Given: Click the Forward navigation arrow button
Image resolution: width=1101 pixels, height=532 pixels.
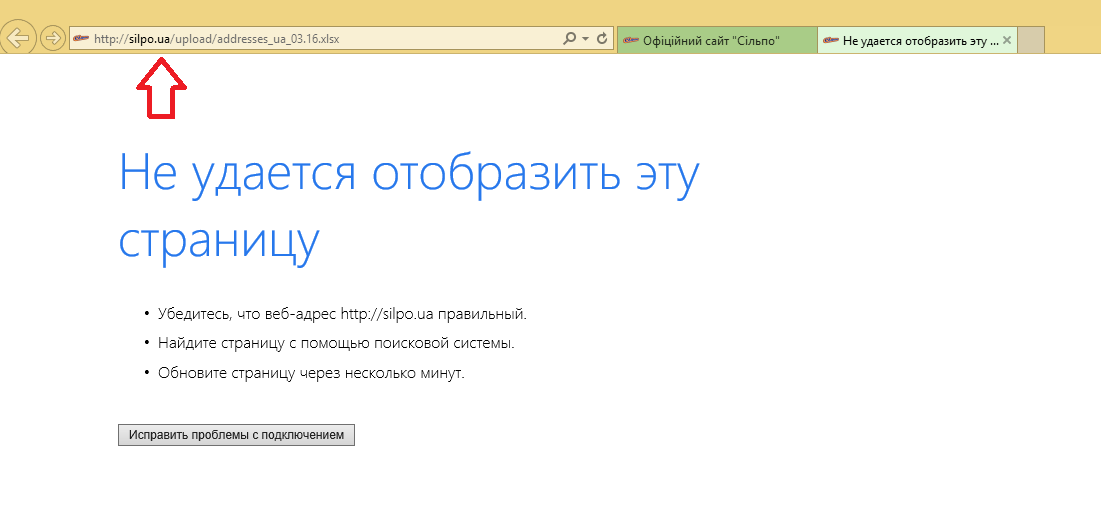Looking at the screenshot, I should (x=52, y=38).
